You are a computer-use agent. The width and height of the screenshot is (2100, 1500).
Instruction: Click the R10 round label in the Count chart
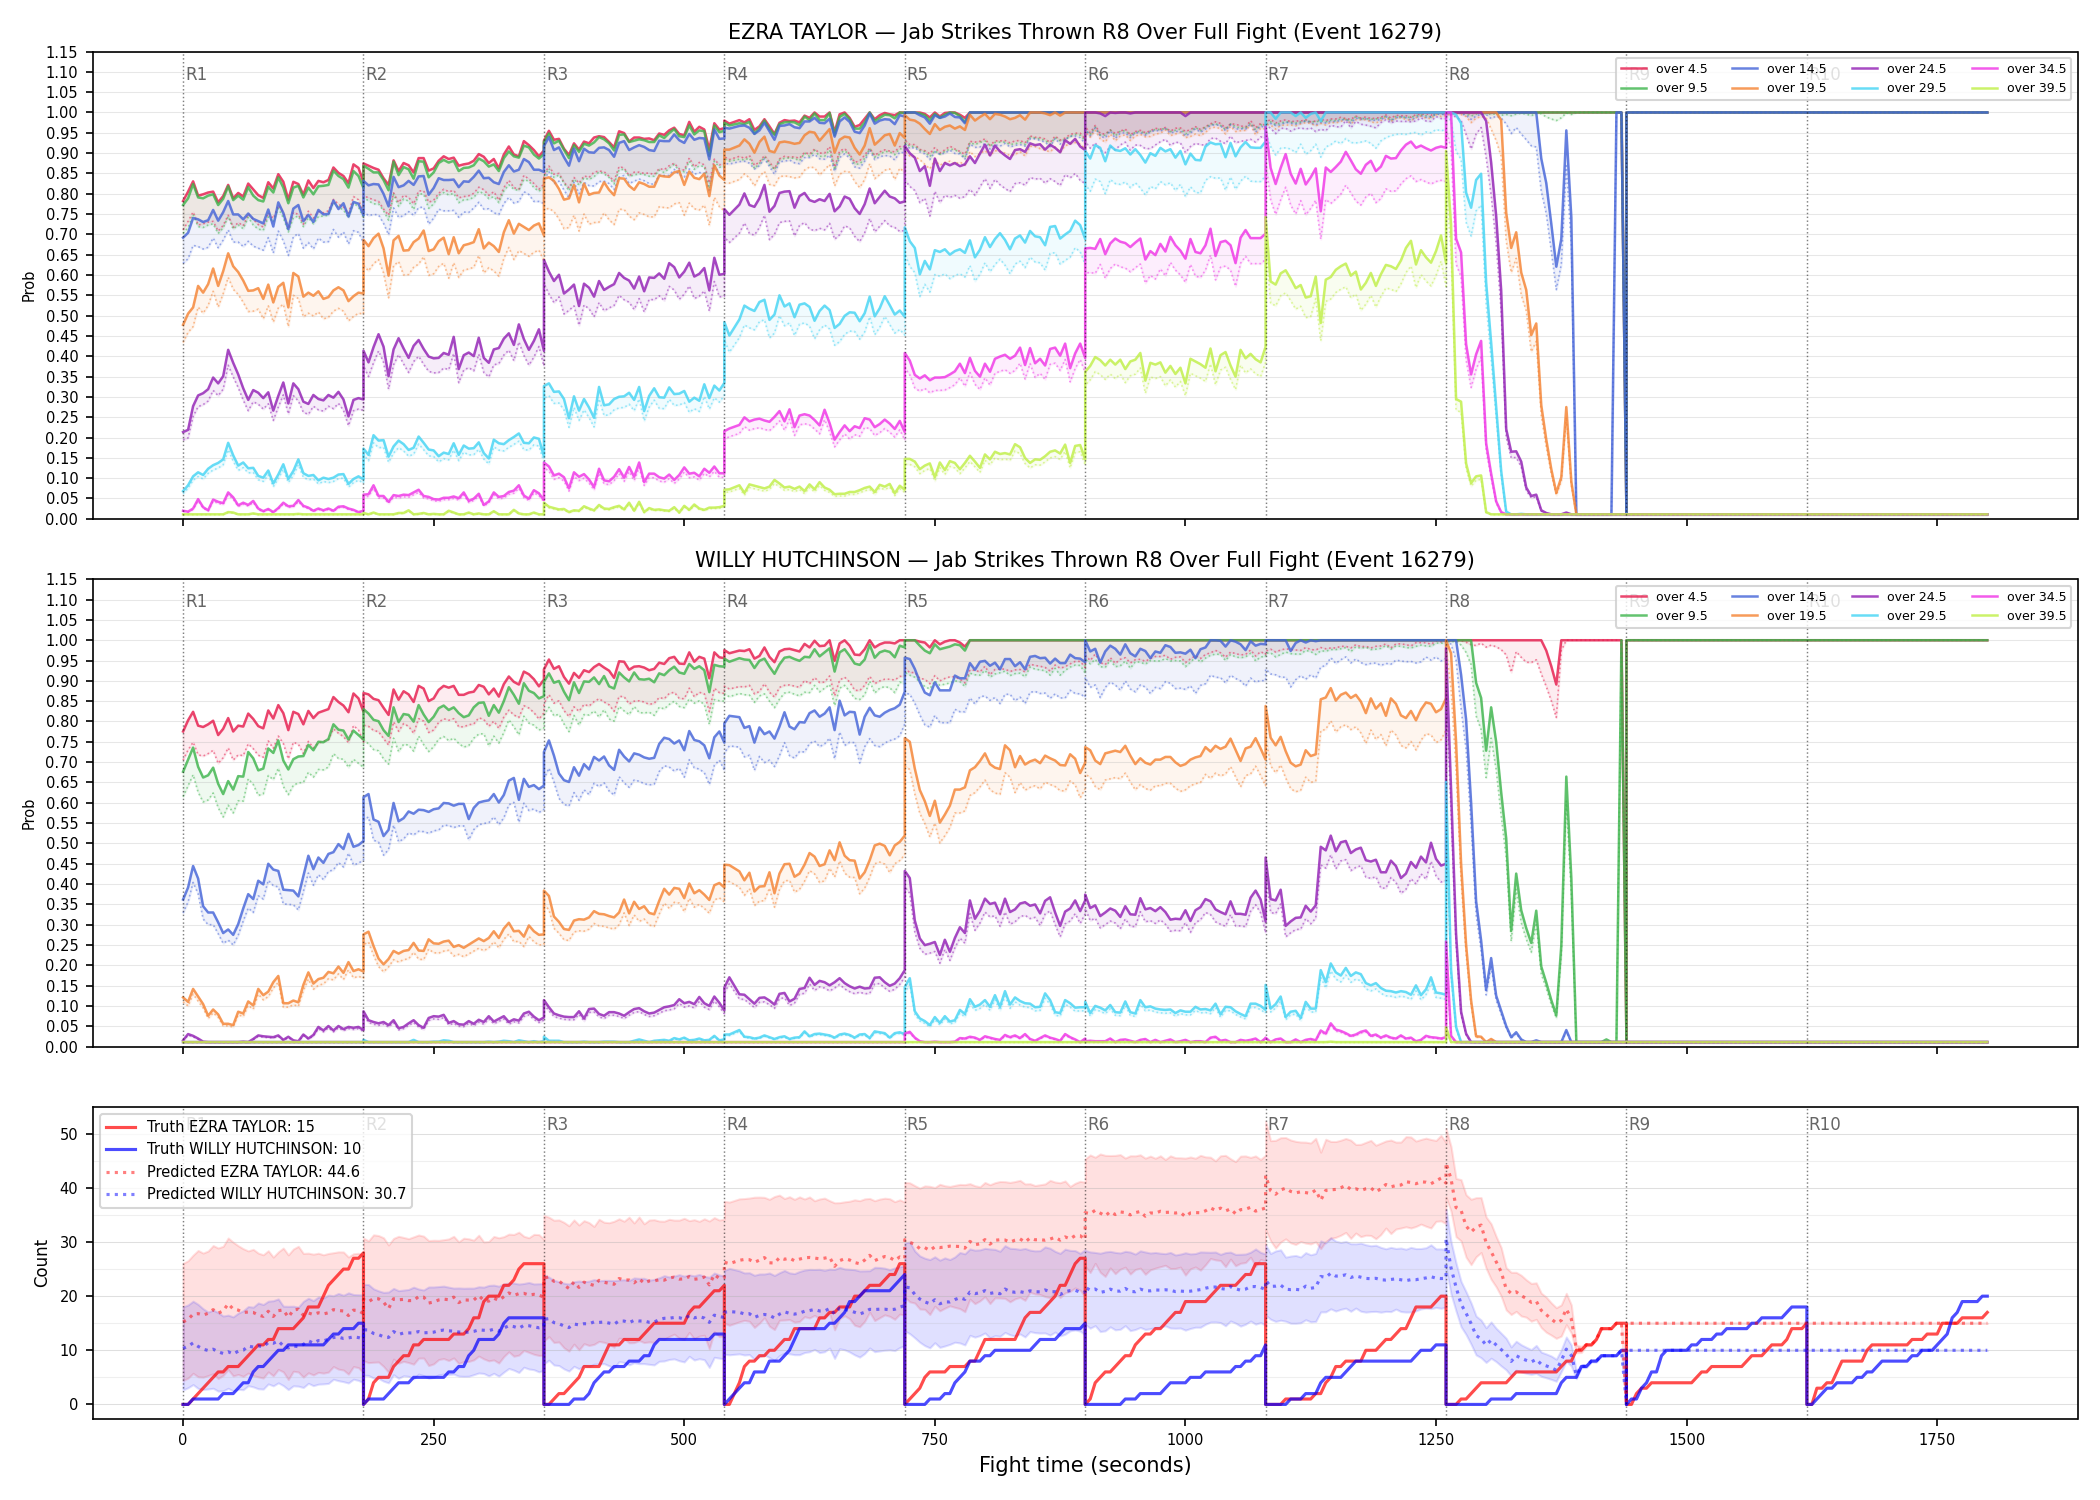pos(1824,1124)
